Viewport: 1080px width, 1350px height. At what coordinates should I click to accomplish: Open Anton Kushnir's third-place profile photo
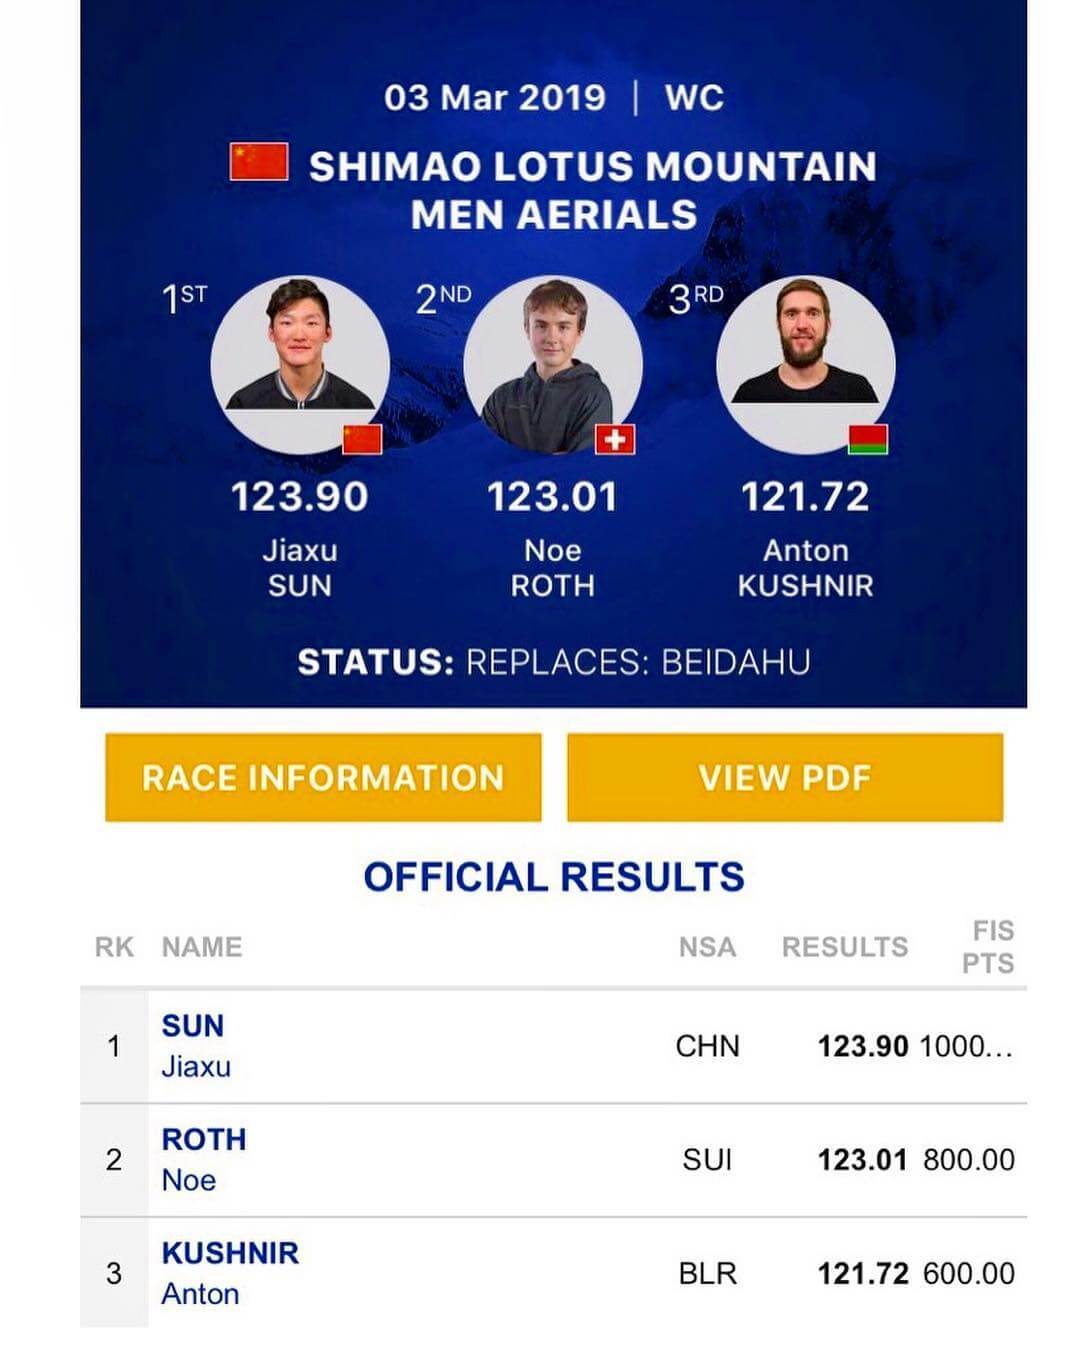[806, 364]
